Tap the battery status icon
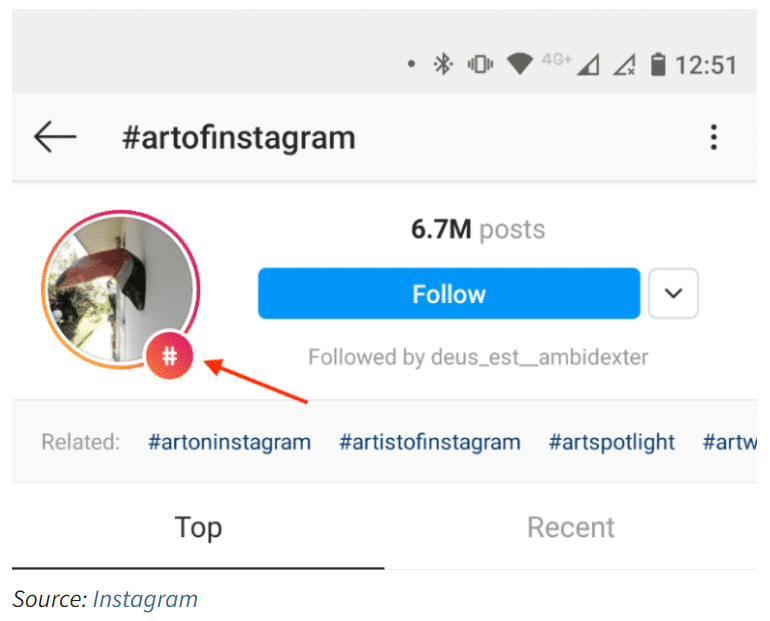This screenshot has height=621, width=770. pos(658,64)
